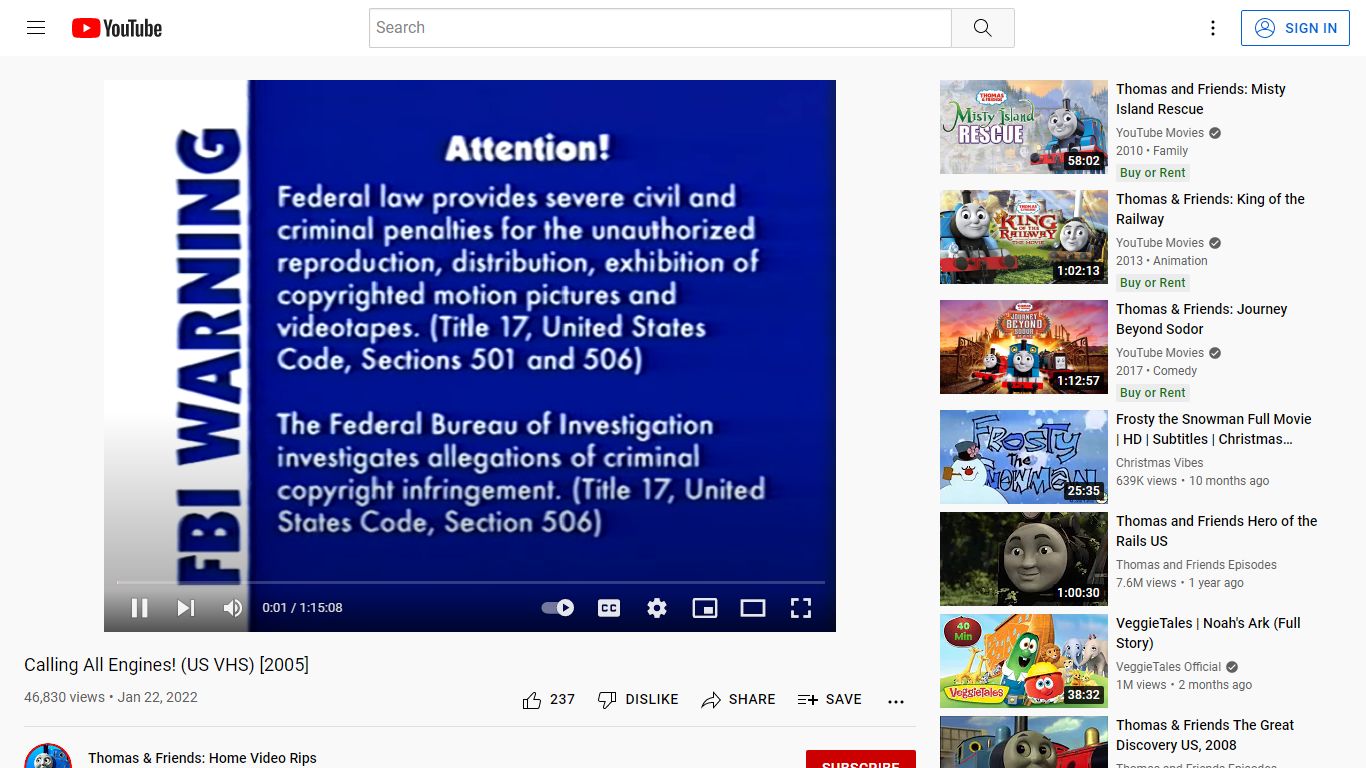Click the video title 'Calling All Engines! (US VHS) [2005]'
The width and height of the screenshot is (1366, 768).
[x=166, y=665]
